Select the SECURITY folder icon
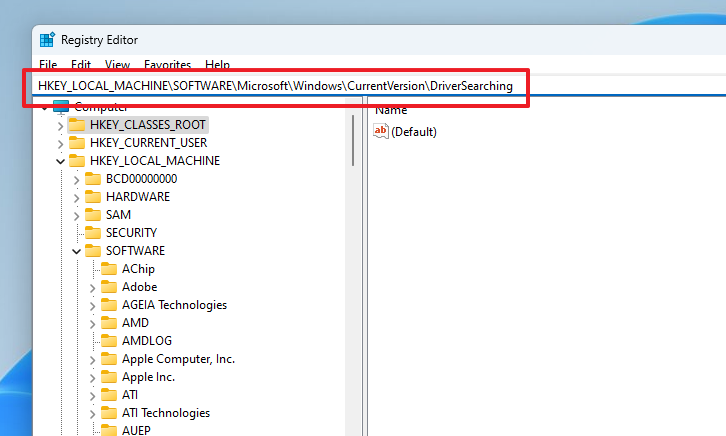726x436 pixels. click(93, 233)
